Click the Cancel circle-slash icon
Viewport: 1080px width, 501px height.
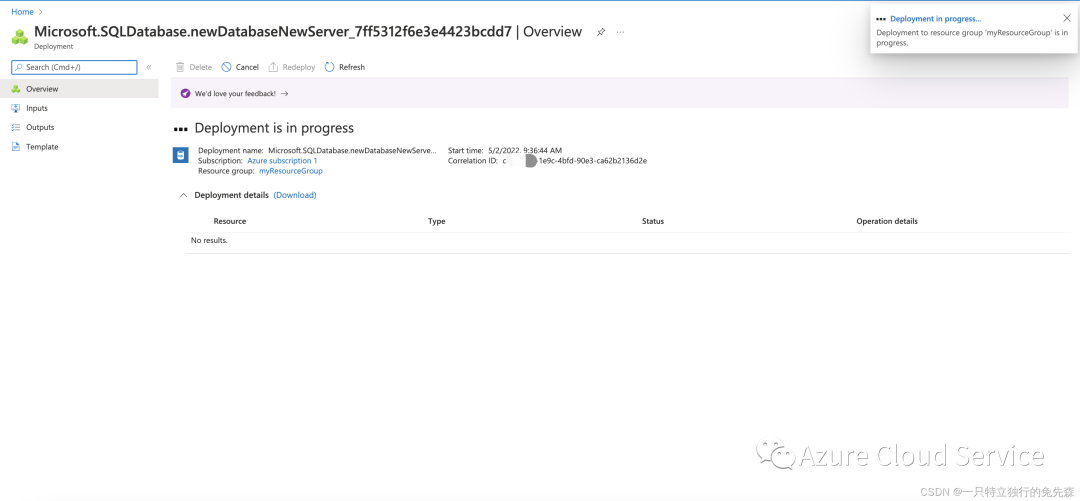point(226,68)
